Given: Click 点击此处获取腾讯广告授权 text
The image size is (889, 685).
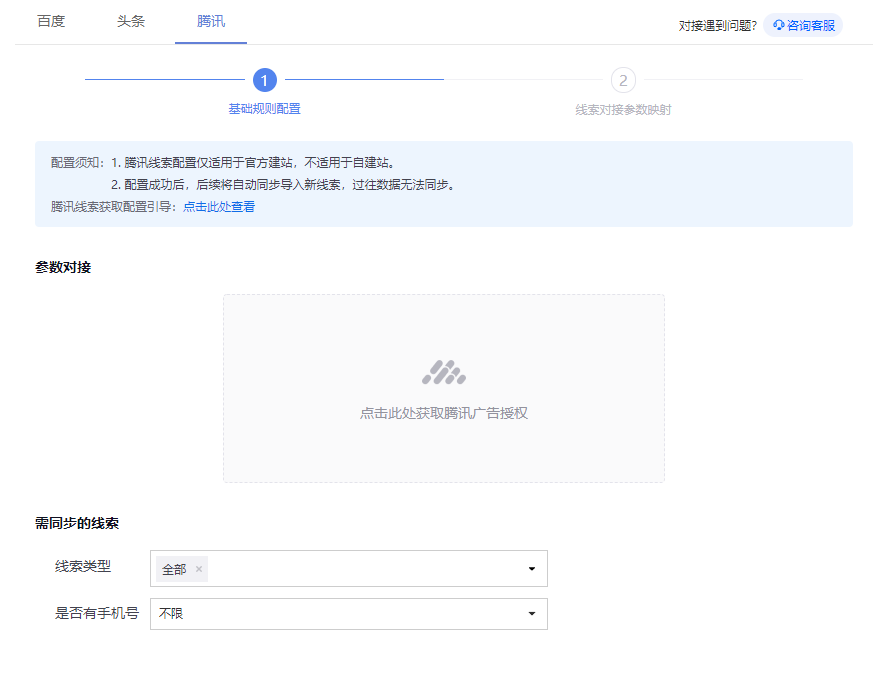Looking at the screenshot, I should tap(444, 413).
